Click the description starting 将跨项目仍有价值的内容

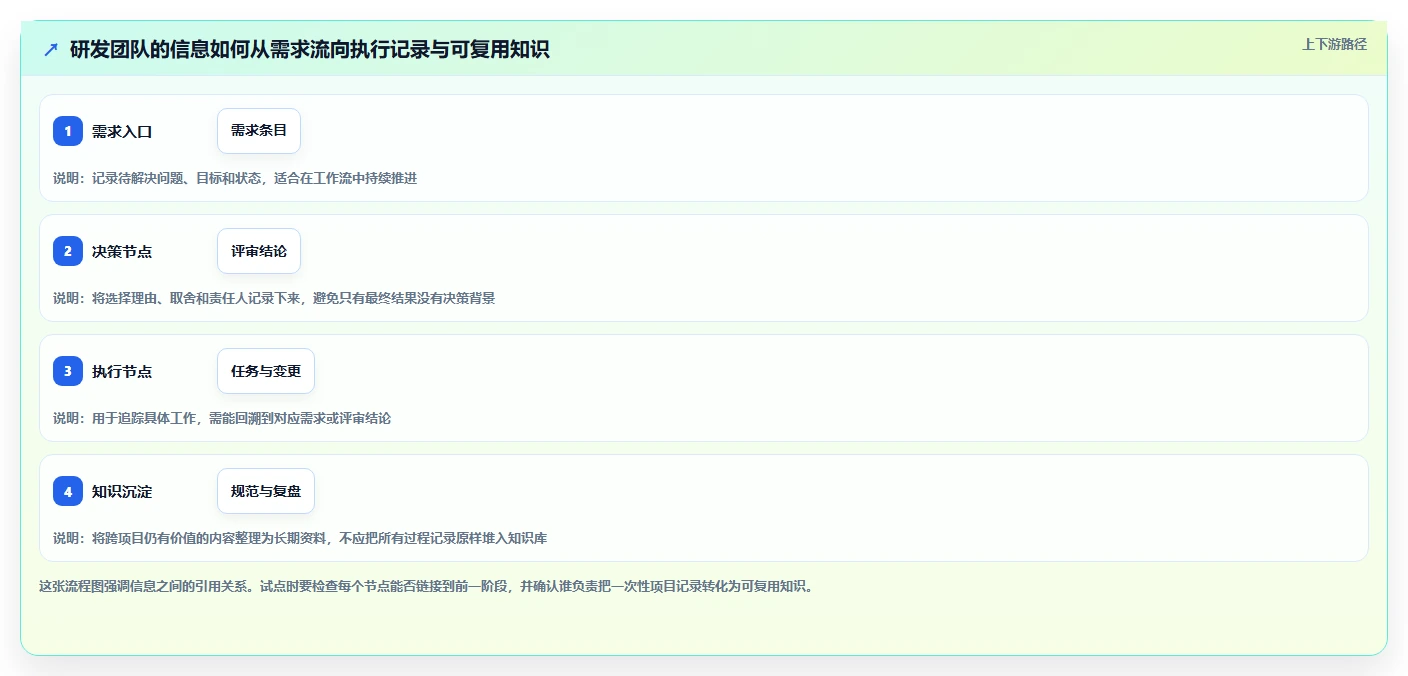300,538
